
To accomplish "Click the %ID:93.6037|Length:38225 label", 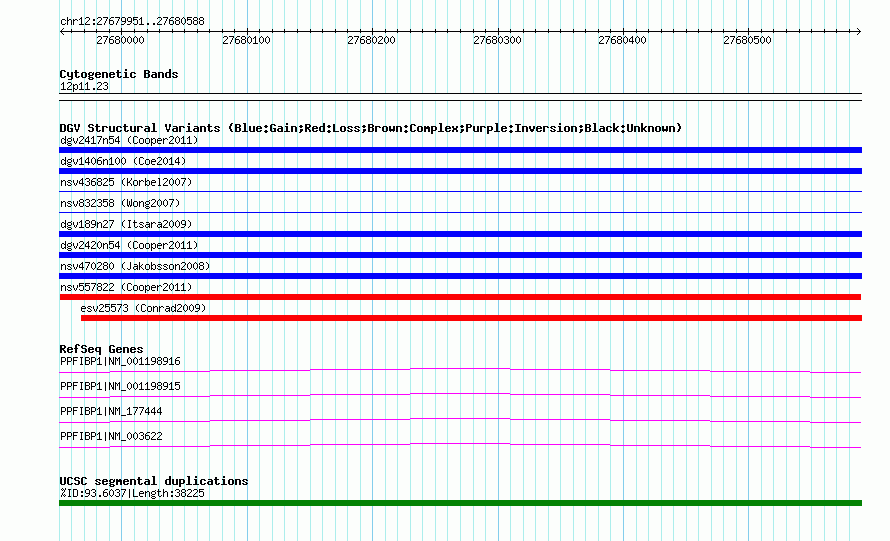I will click(x=132, y=493).
